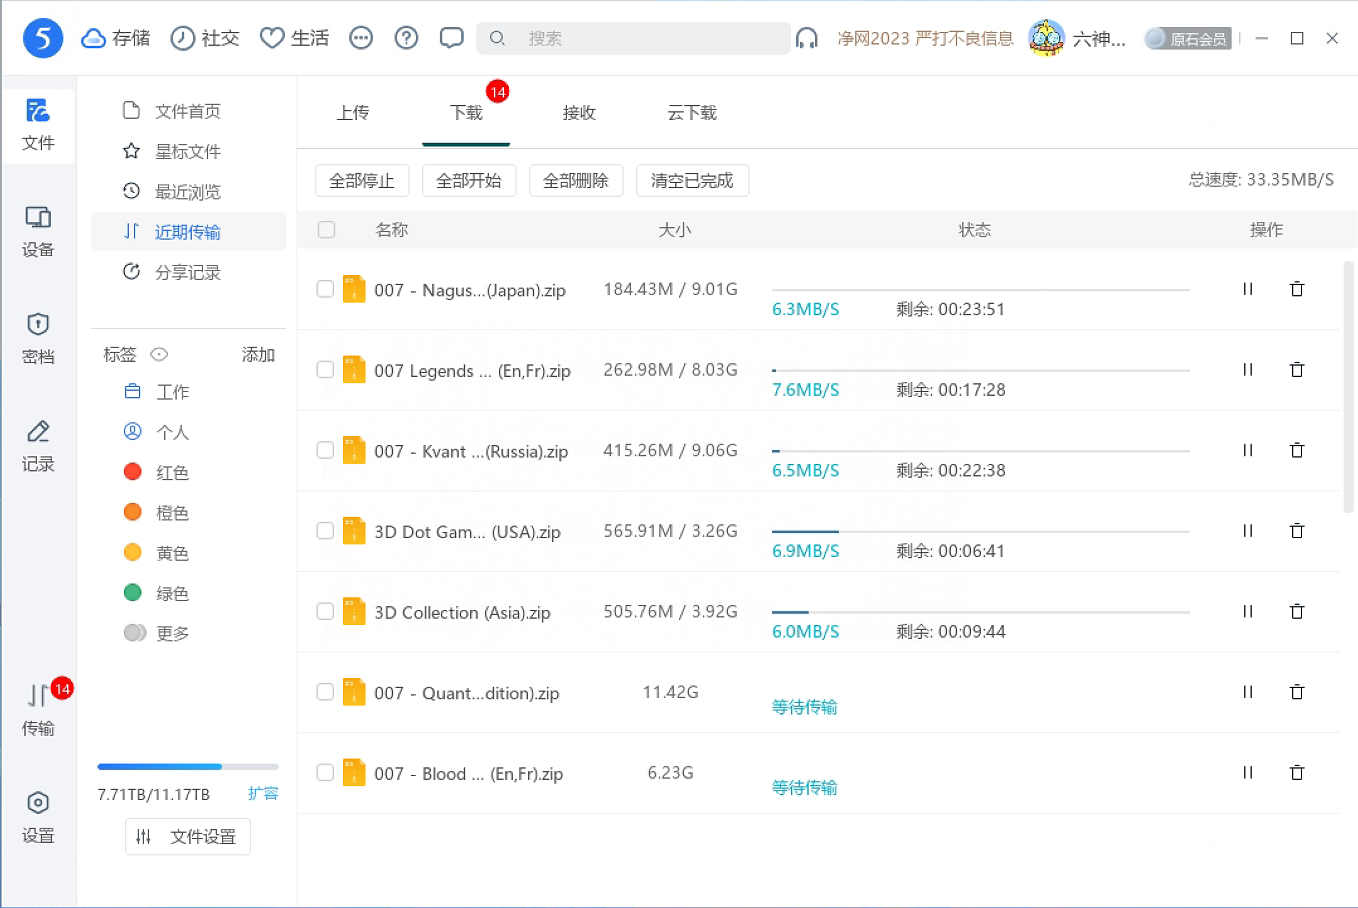Pause 3D Collection (Asia).zip download
The image size is (1358, 908).
coord(1248,611)
